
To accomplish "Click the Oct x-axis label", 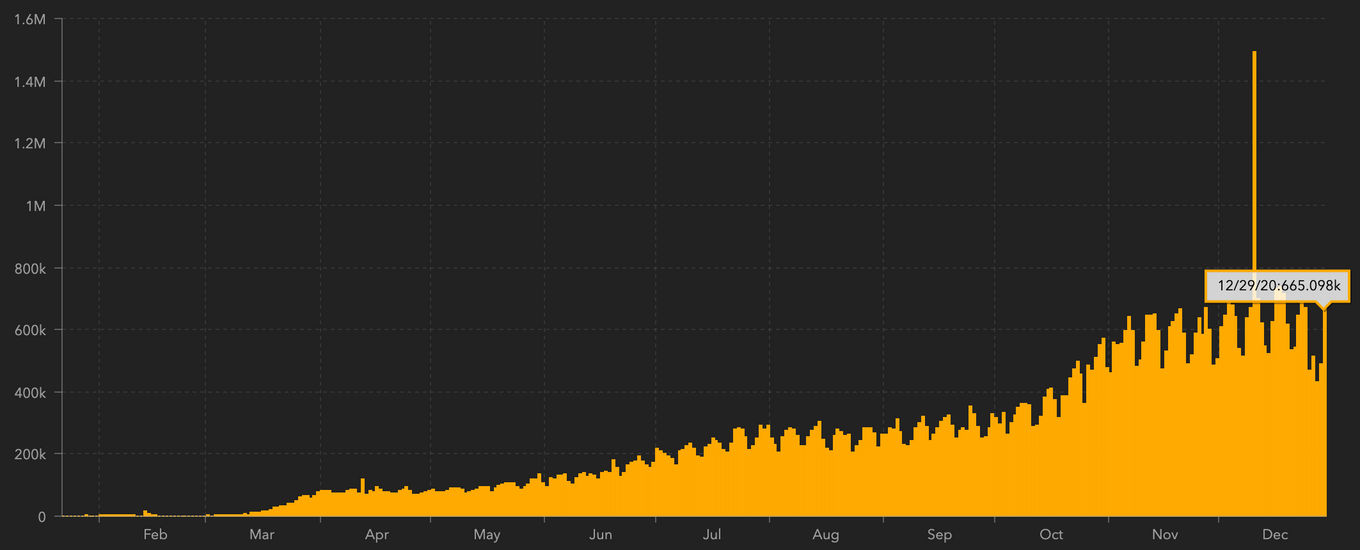I will 1051,535.
